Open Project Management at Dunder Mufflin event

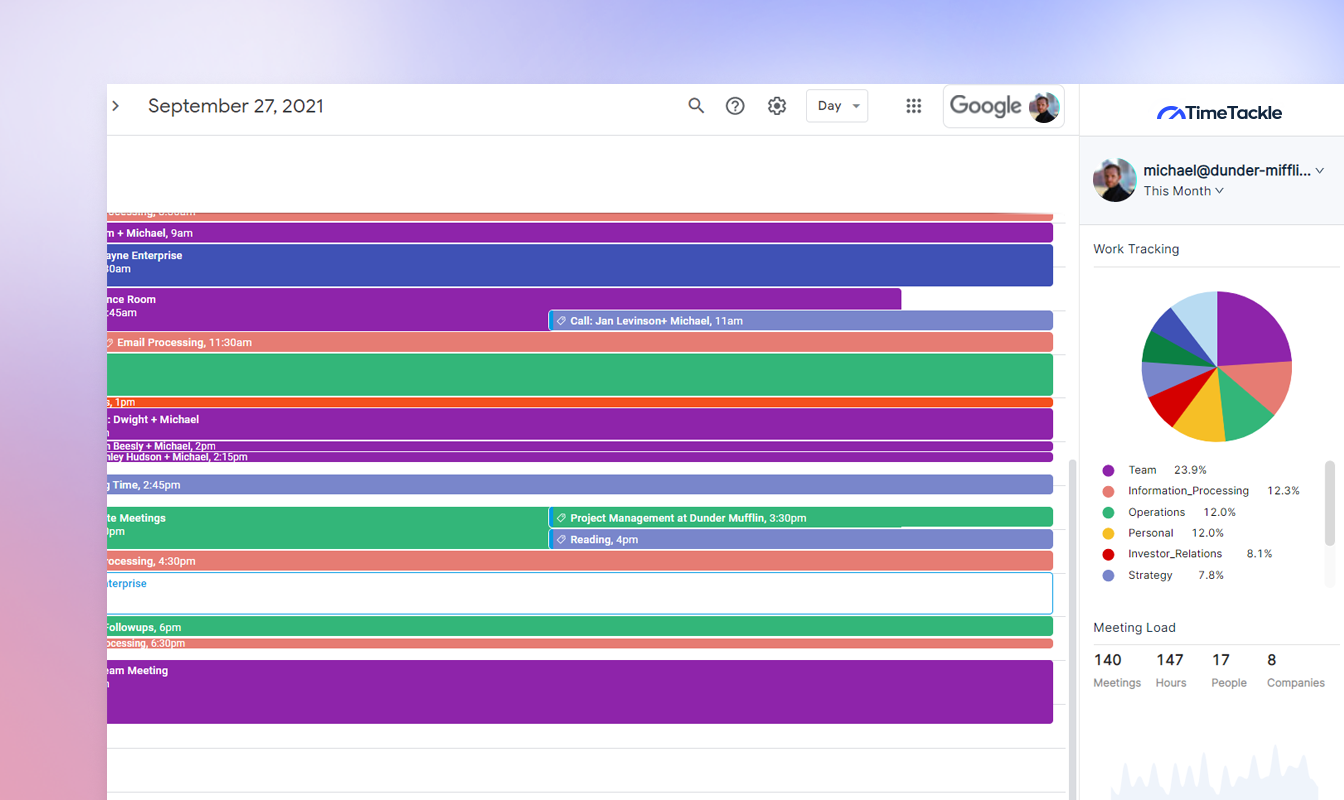[x=800, y=518]
